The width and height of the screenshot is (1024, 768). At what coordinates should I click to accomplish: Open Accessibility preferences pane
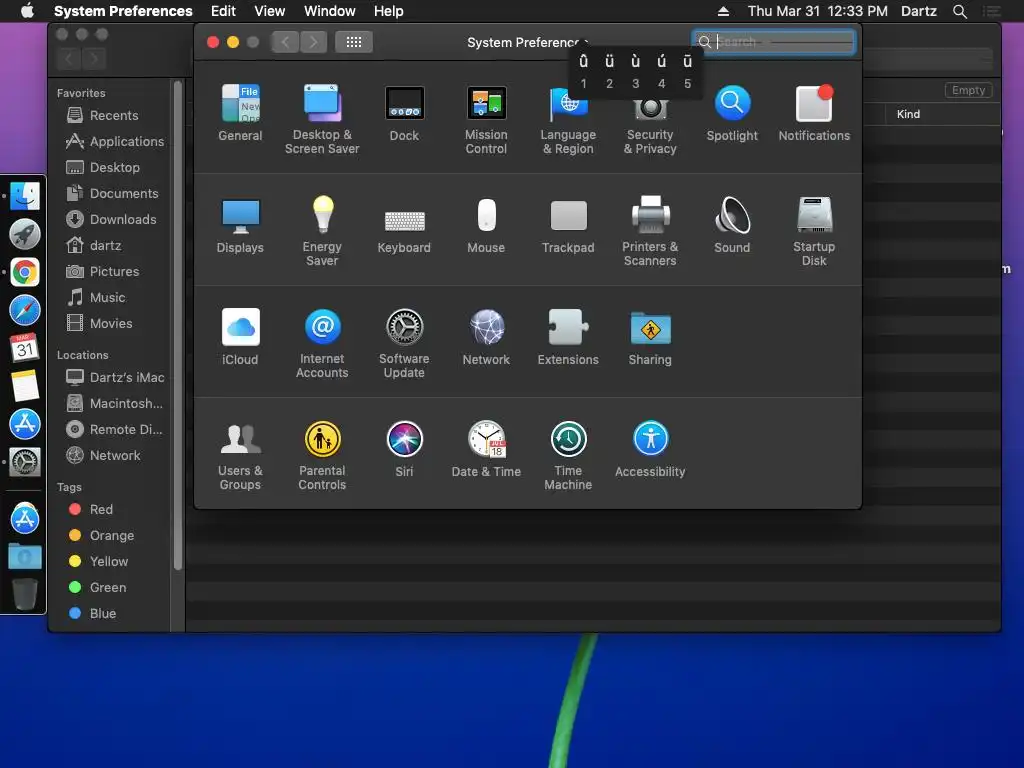[650, 449]
